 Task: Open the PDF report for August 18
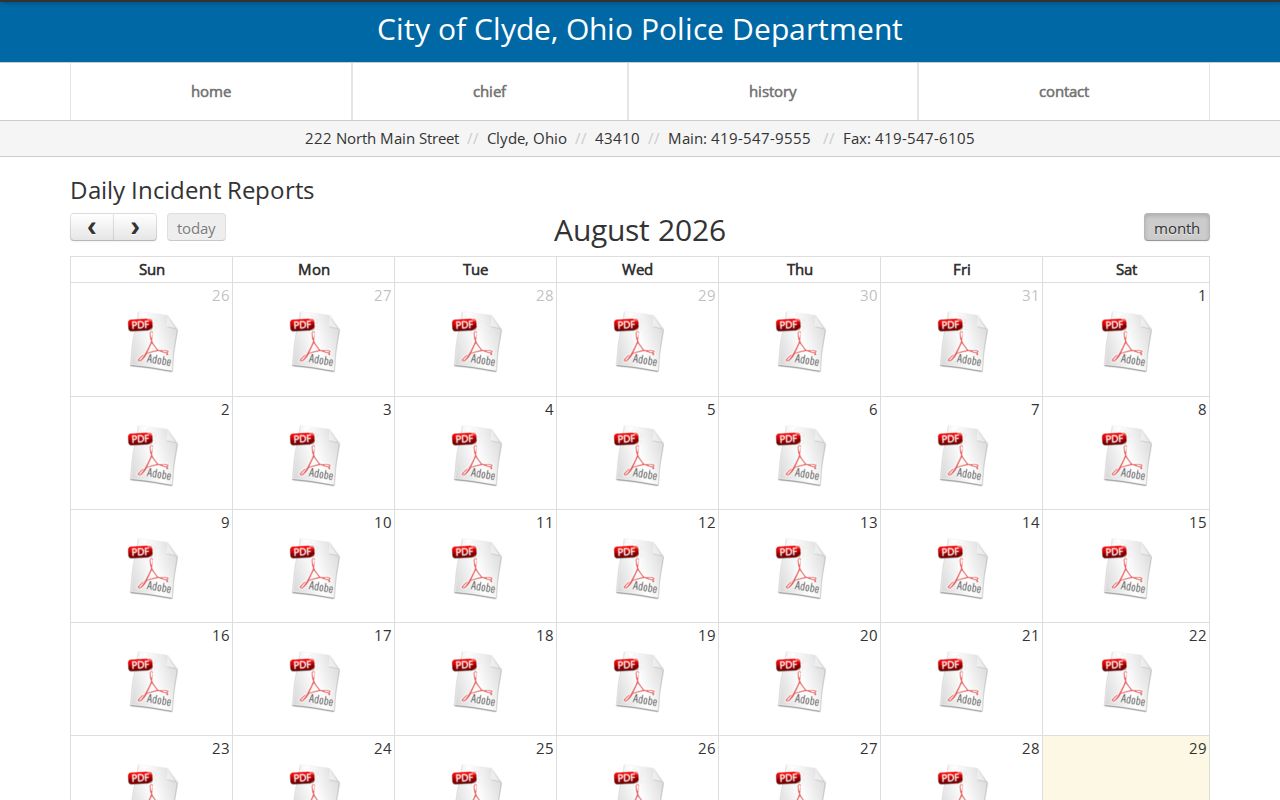pyautogui.click(x=476, y=682)
